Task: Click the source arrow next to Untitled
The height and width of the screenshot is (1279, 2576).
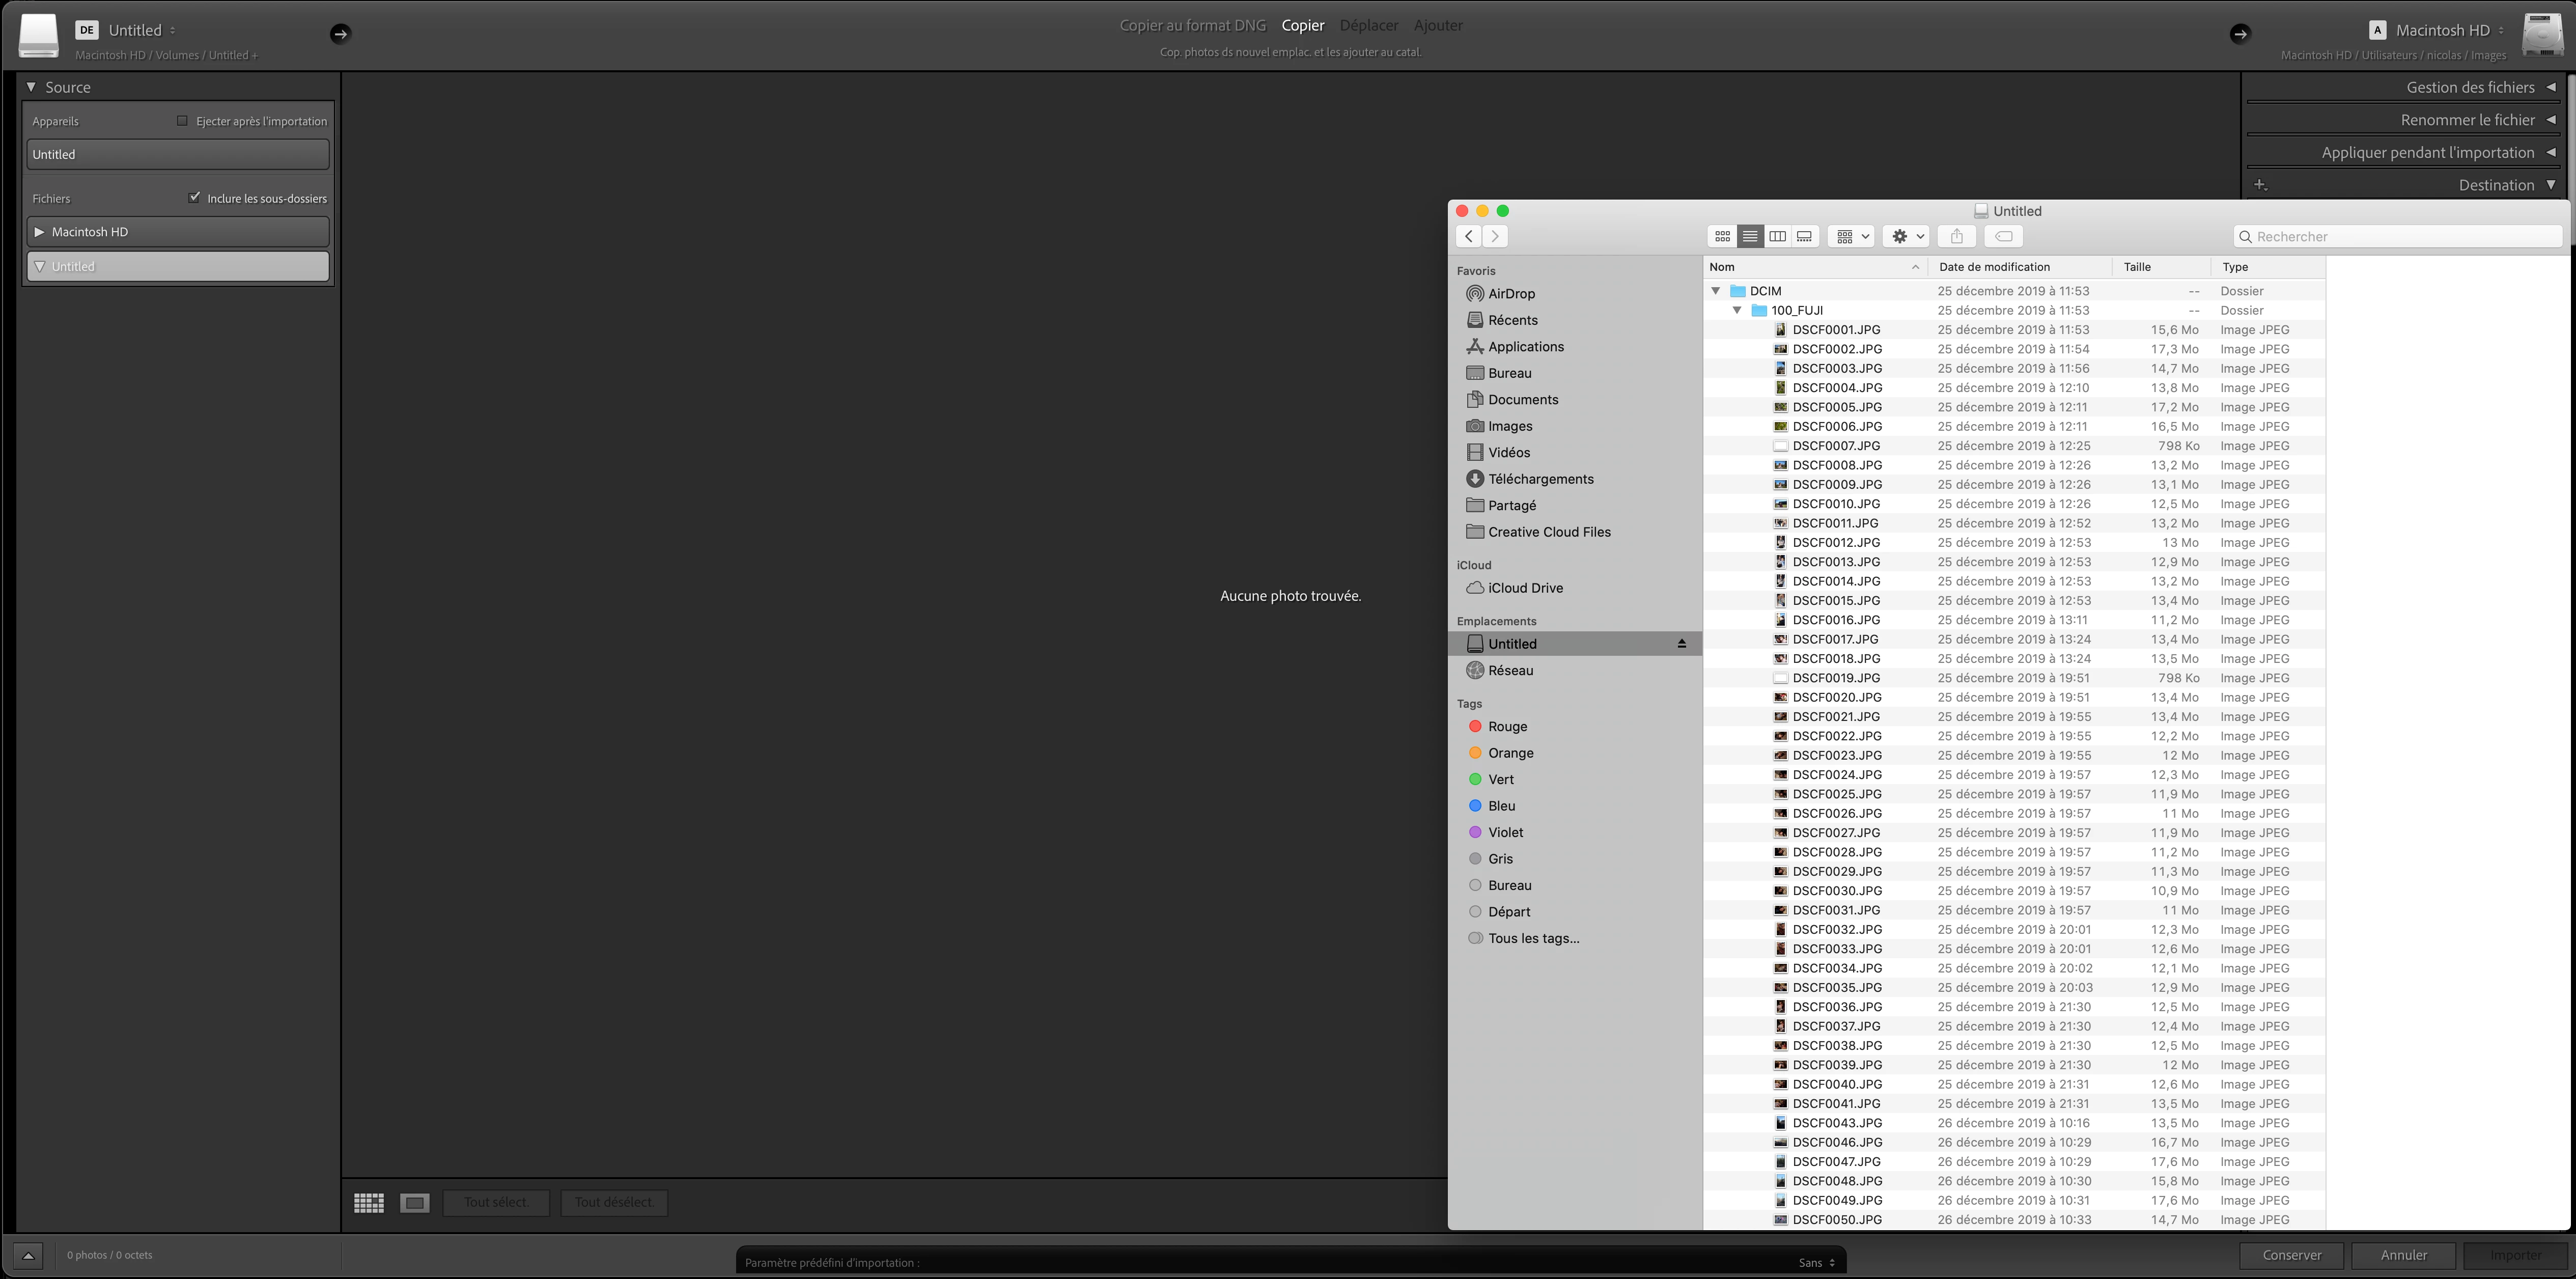Action: [x=340, y=34]
